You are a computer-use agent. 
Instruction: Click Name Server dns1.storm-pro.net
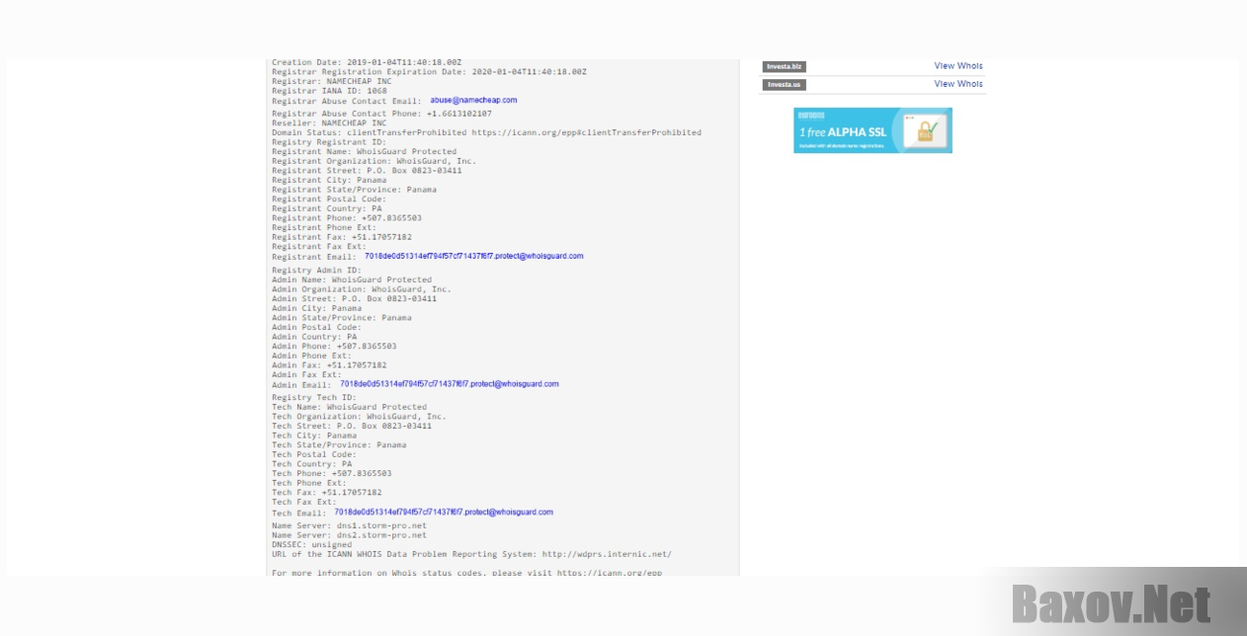(x=349, y=526)
